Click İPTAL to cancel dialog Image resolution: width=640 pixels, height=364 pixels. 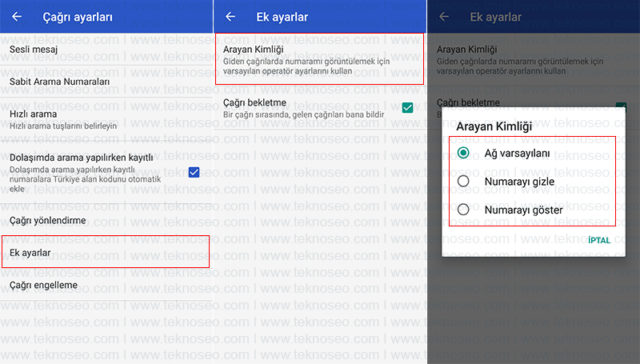pyautogui.click(x=599, y=240)
